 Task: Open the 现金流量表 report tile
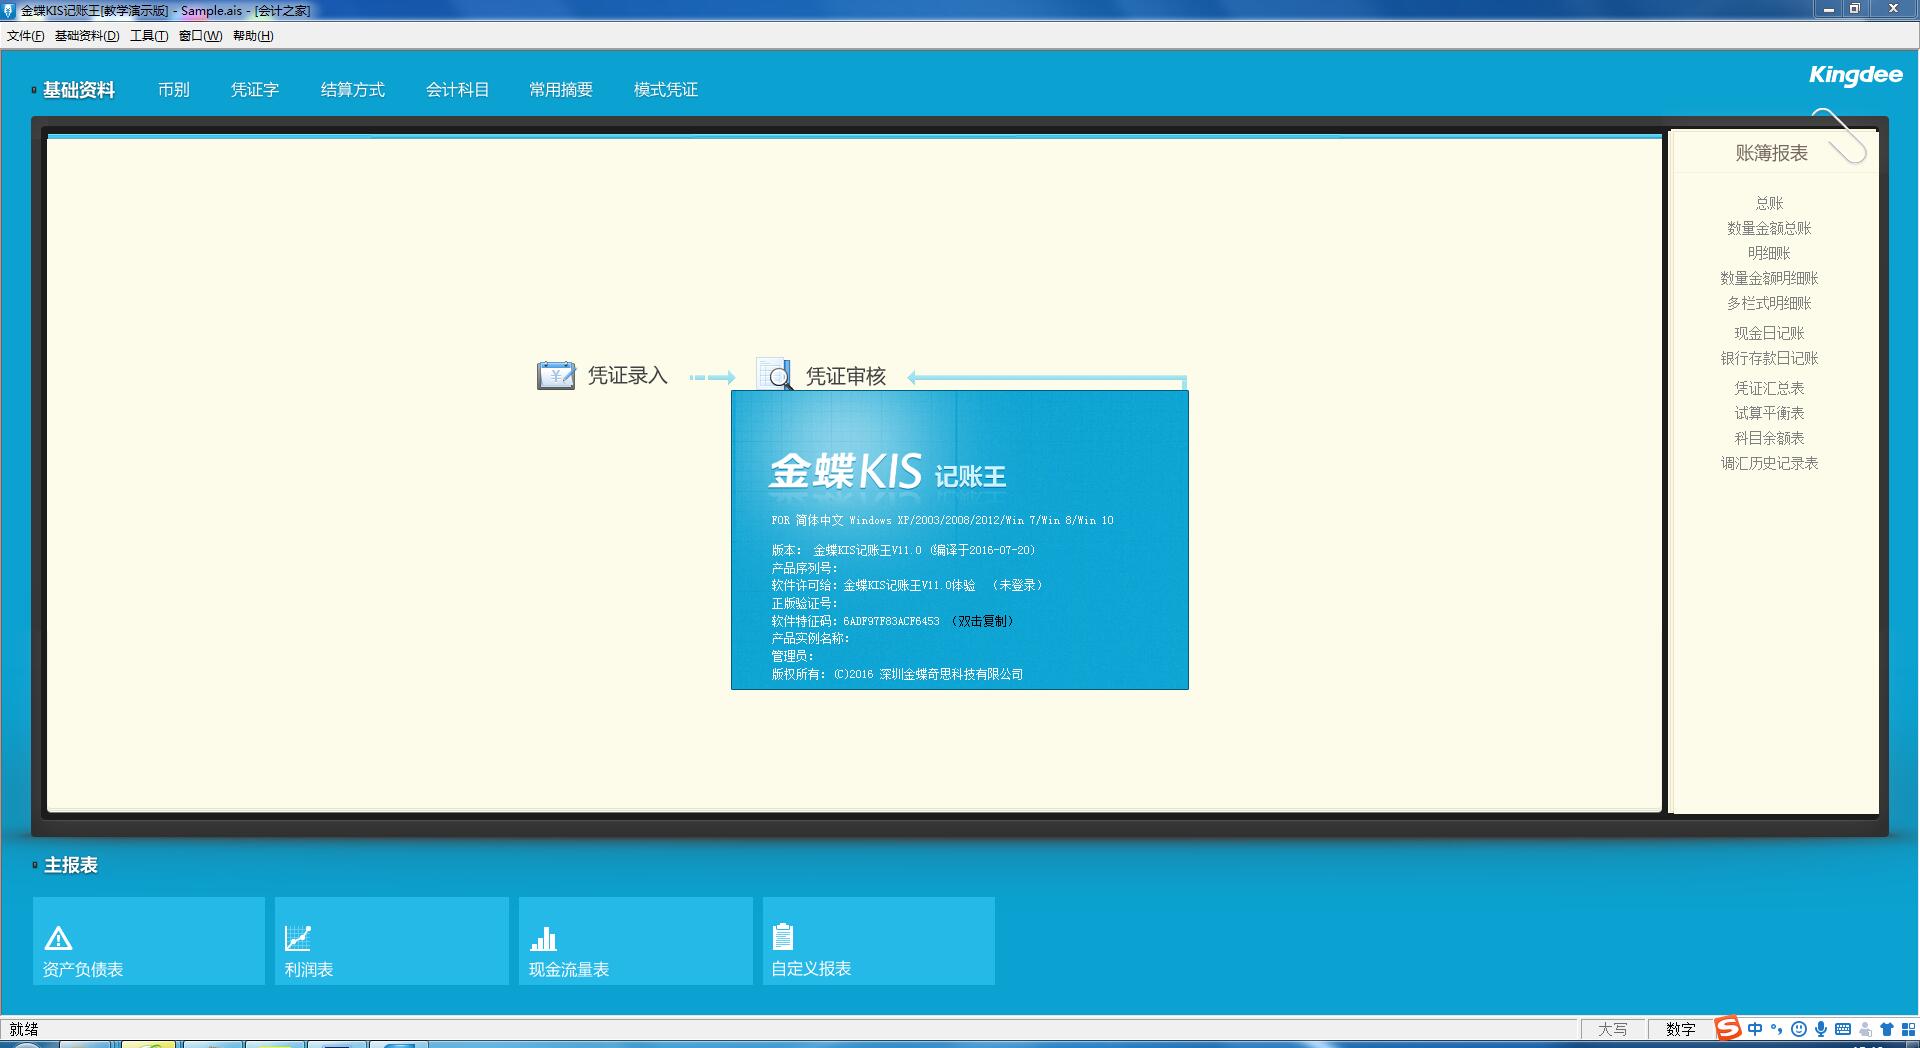point(636,941)
